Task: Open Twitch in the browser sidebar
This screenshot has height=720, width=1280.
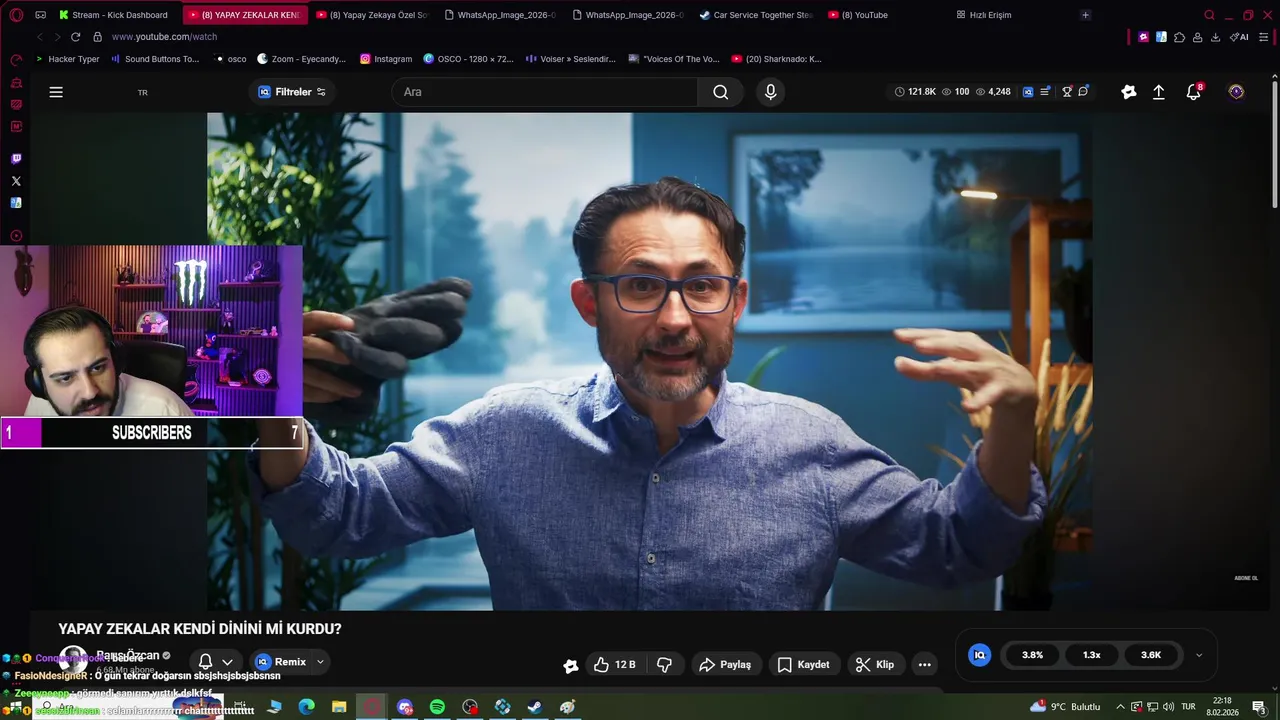Action: point(16,159)
